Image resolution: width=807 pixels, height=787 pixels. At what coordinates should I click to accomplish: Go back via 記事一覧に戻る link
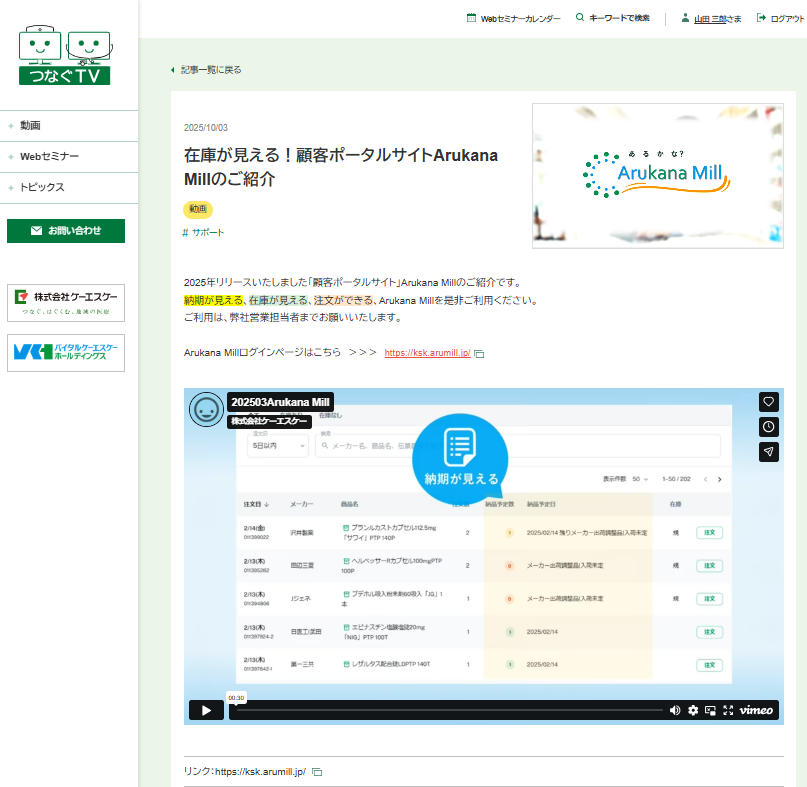210,70
